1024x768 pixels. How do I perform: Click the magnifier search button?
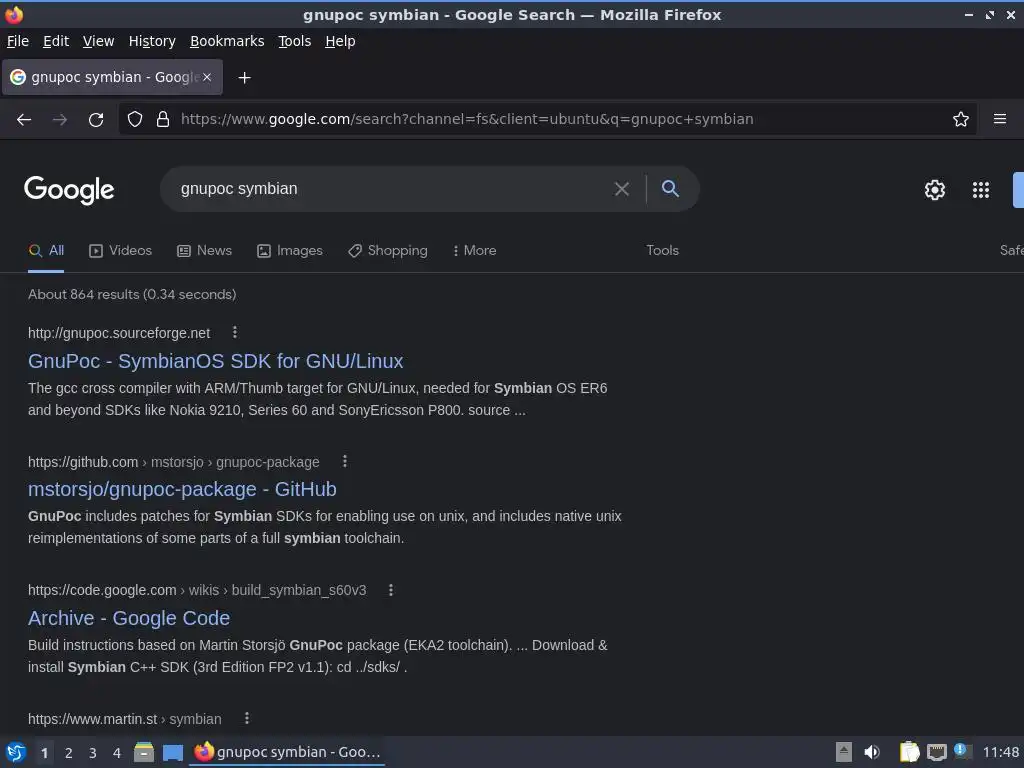pos(670,189)
